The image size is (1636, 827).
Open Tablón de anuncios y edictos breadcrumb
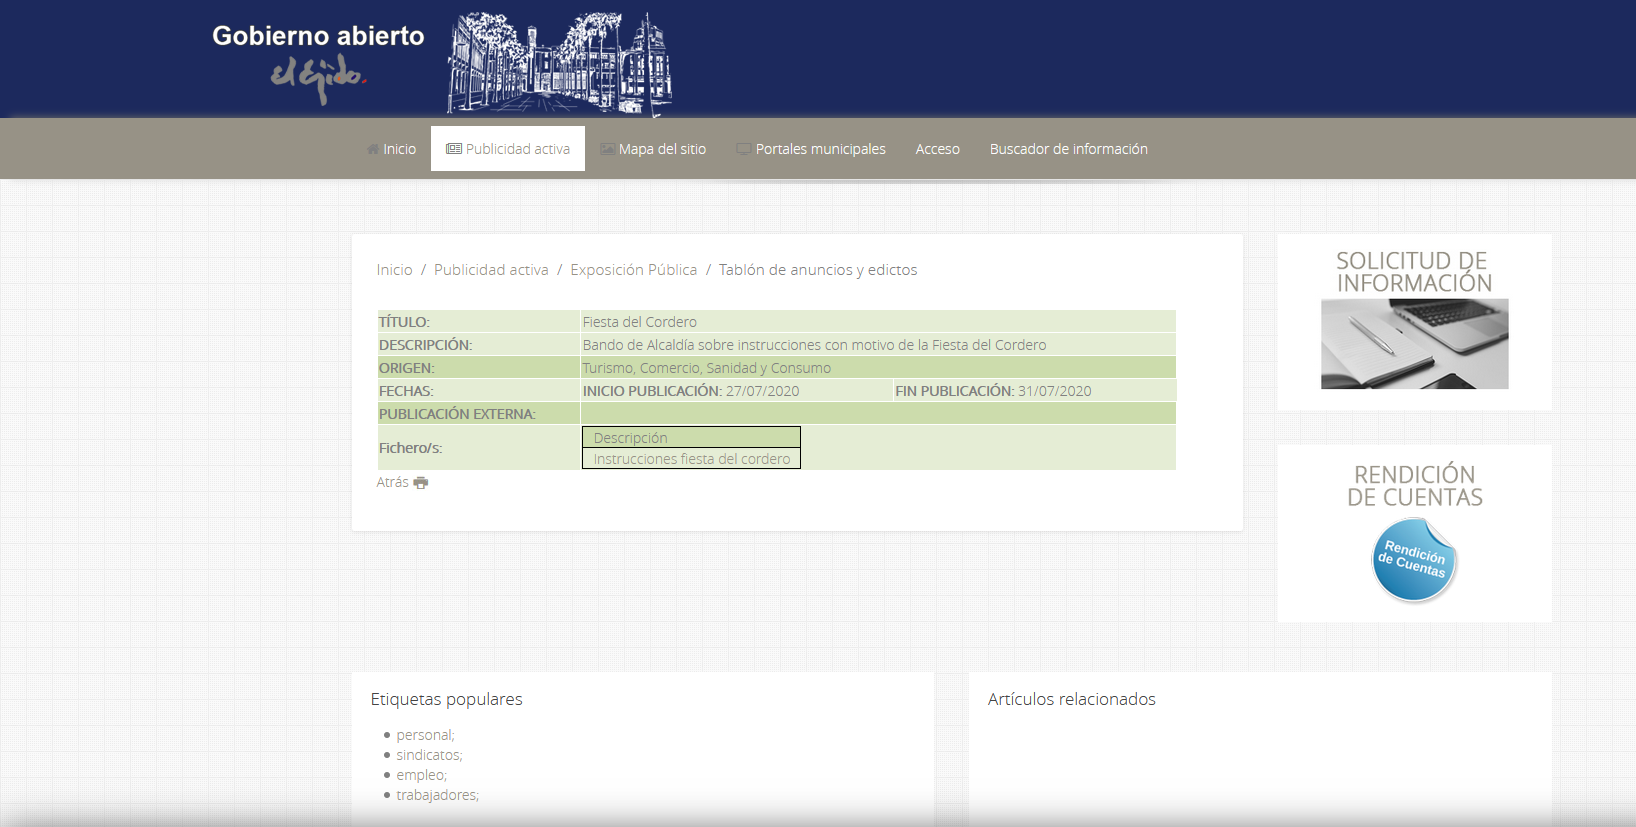click(817, 270)
